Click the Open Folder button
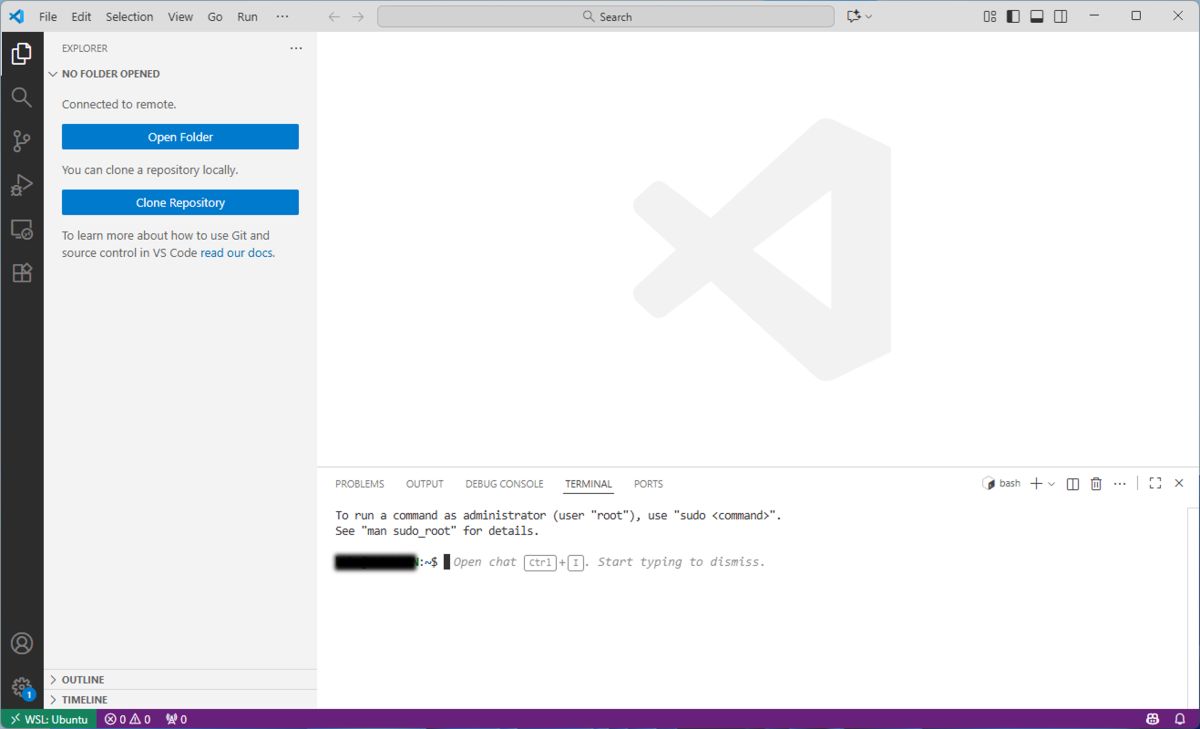1200x729 pixels. point(180,137)
